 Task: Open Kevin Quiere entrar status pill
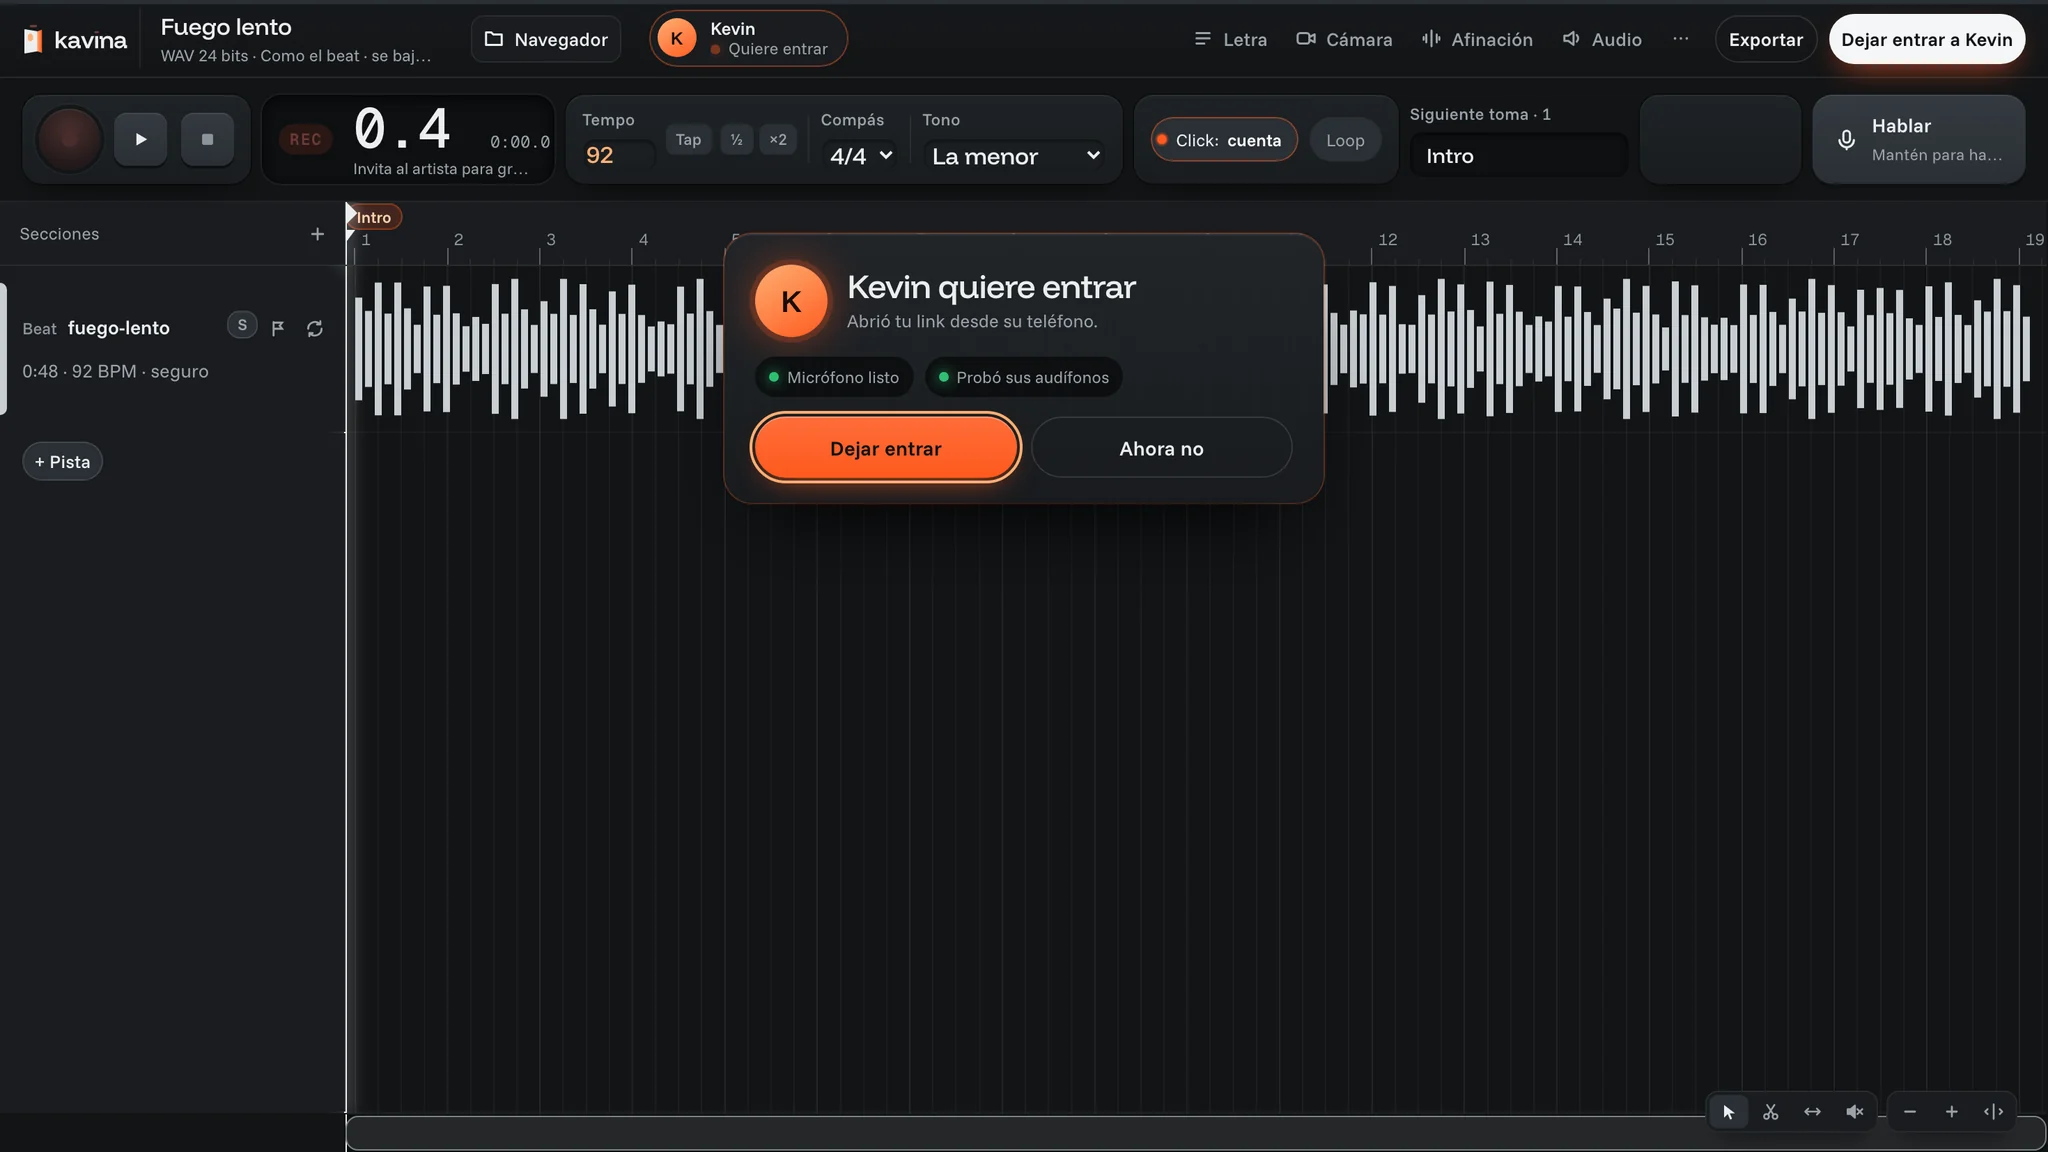pyautogui.click(x=748, y=39)
